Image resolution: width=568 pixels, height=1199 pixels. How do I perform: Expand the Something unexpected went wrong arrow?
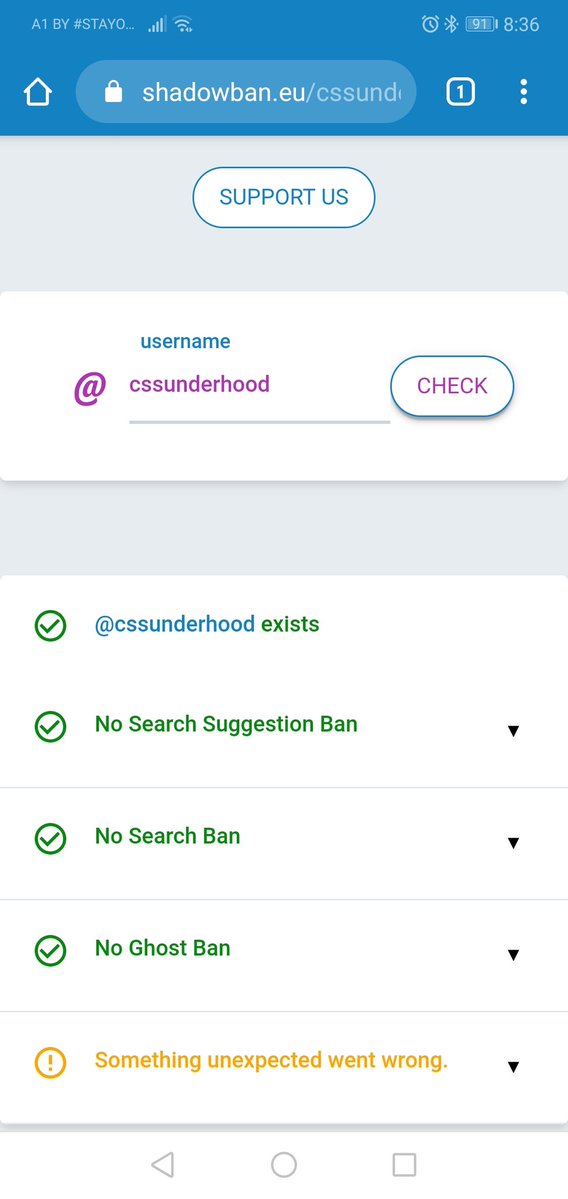coord(514,1067)
